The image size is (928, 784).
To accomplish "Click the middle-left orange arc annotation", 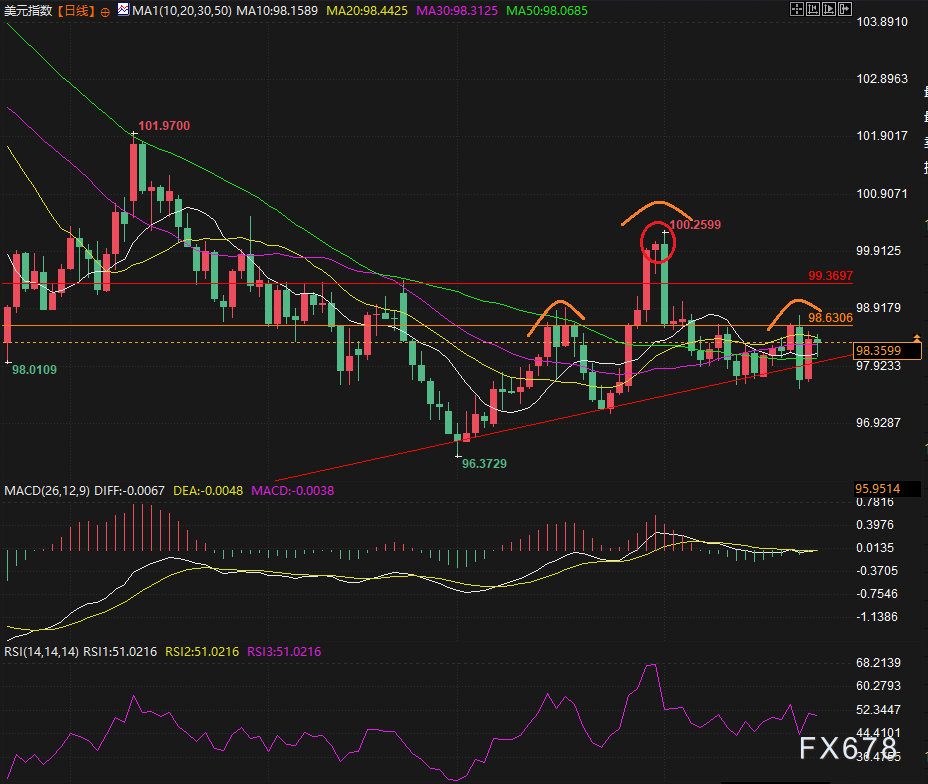I will [556, 313].
